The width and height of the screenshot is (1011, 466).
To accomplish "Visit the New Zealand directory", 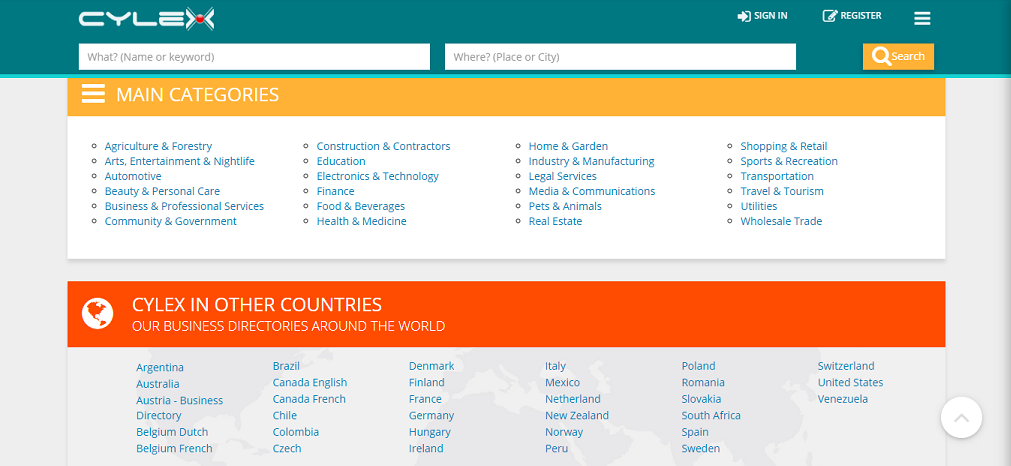I will point(576,415).
